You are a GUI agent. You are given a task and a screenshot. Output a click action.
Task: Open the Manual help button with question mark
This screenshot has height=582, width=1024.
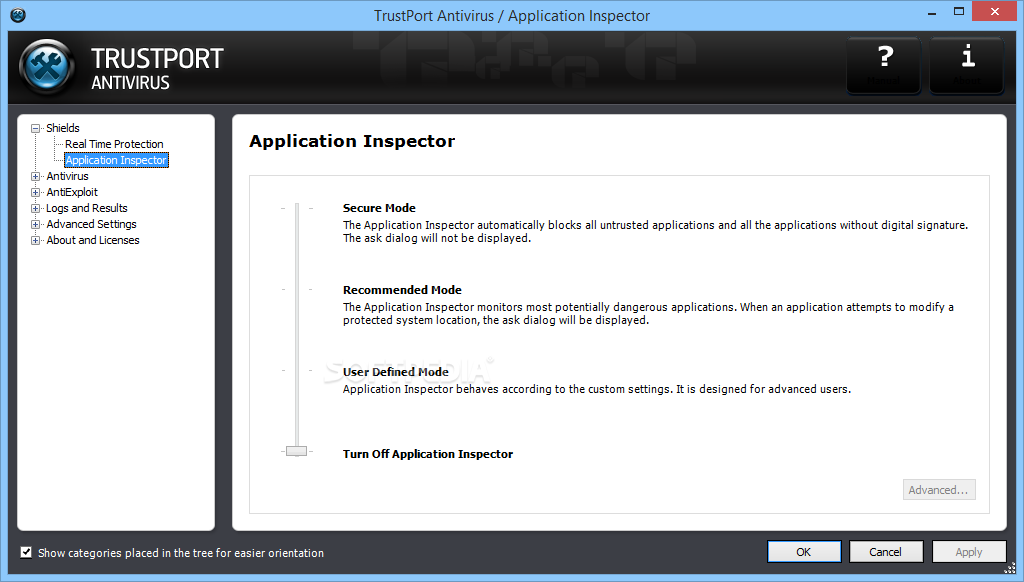(884, 65)
